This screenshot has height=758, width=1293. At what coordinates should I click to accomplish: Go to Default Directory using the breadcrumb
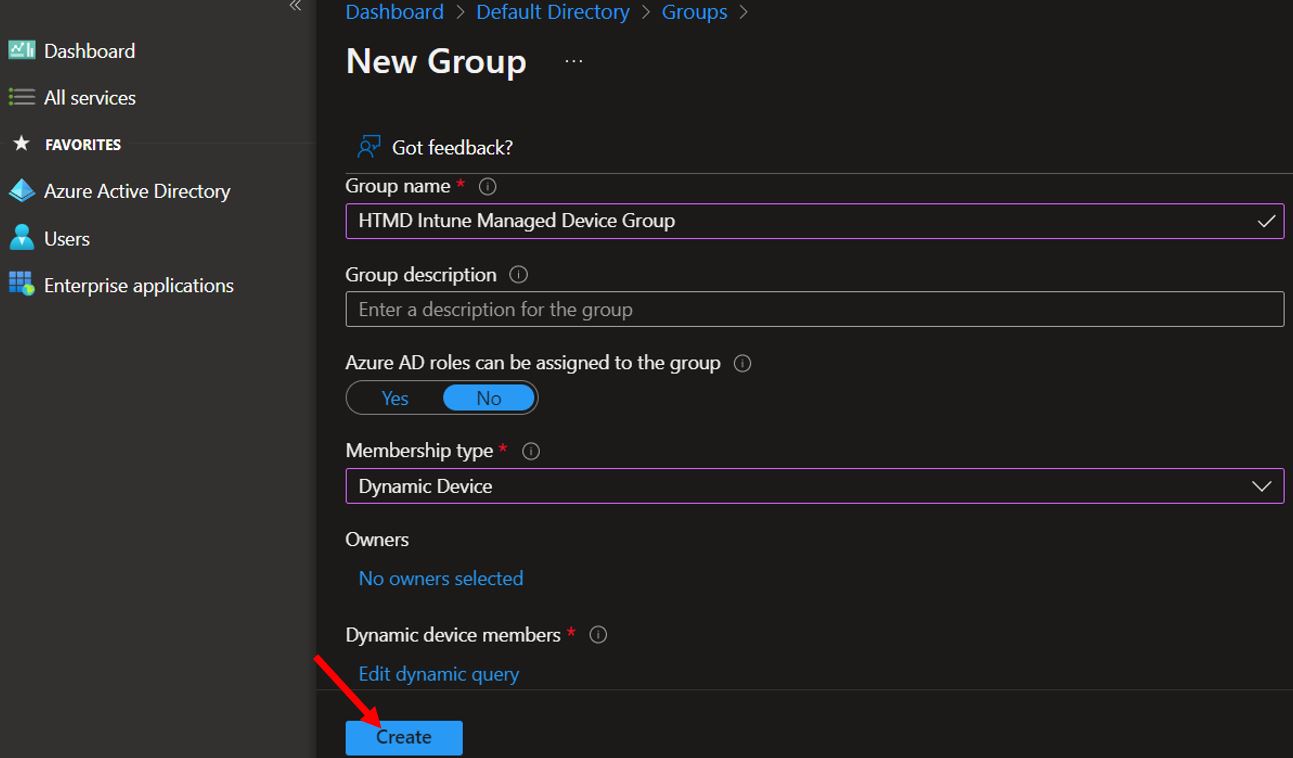[x=552, y=12]
